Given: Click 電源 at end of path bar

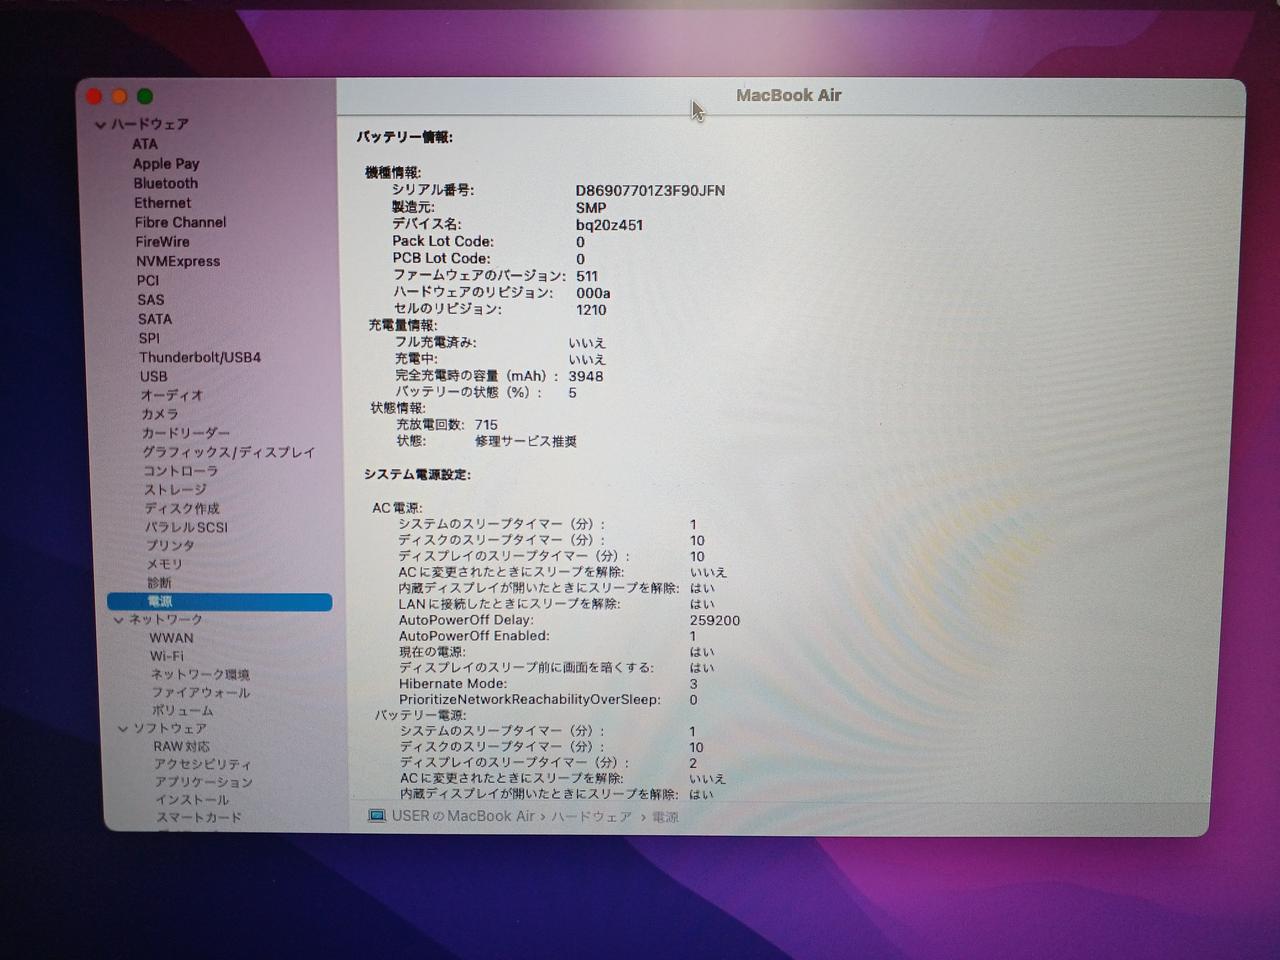Looking at the screenshot, I should click(665, 817).
